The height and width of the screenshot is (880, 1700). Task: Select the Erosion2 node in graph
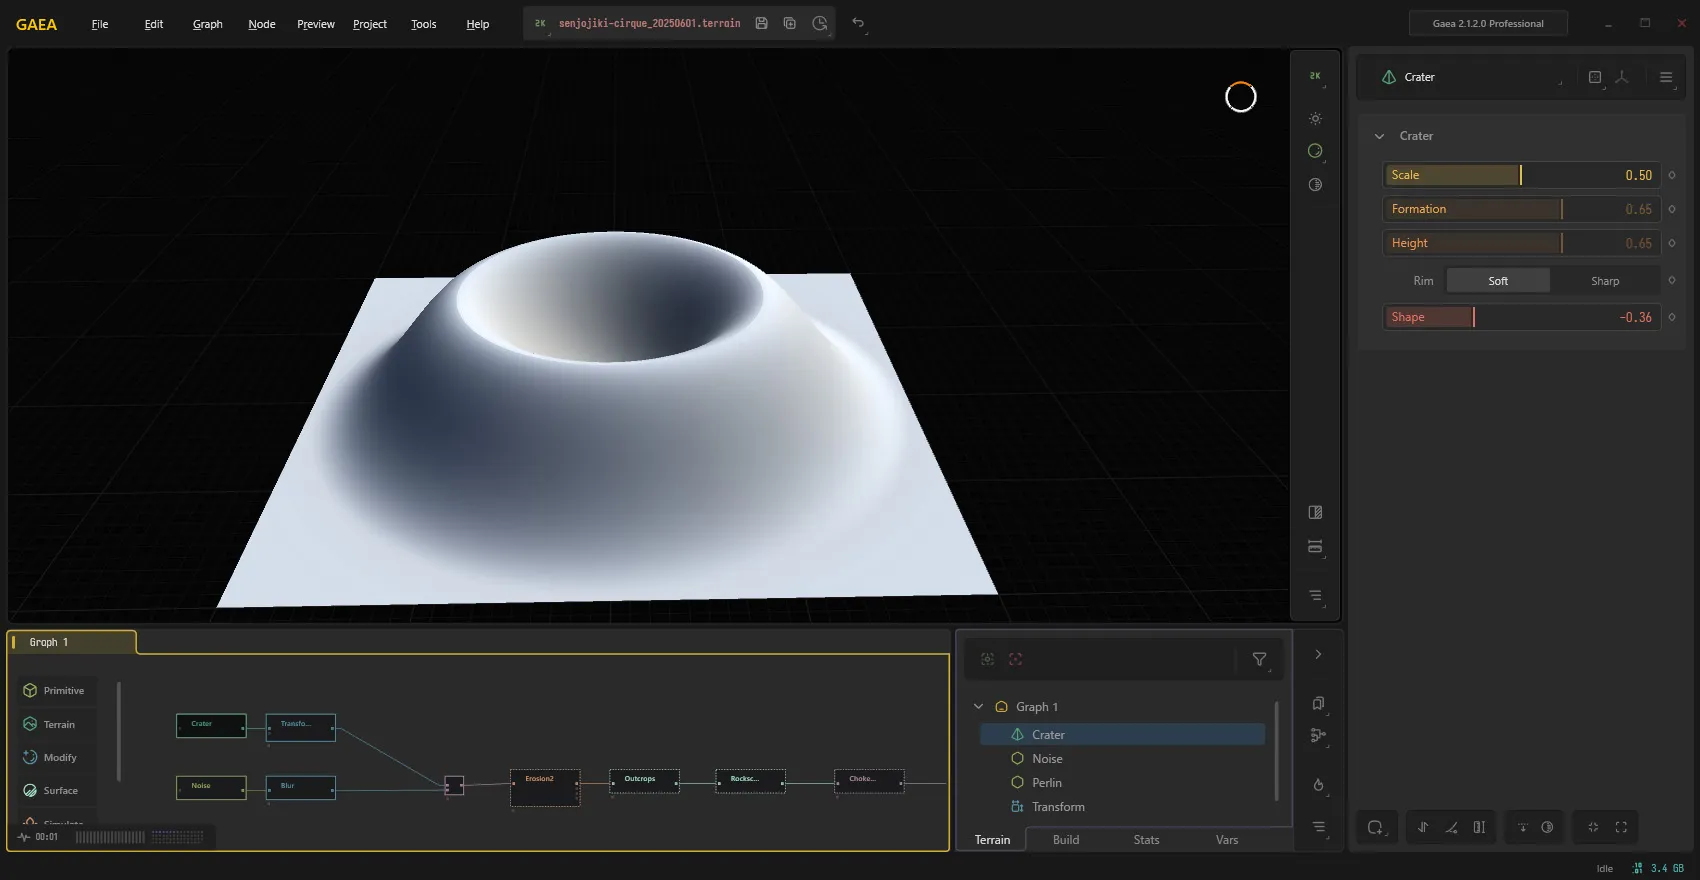click(545, 788)
